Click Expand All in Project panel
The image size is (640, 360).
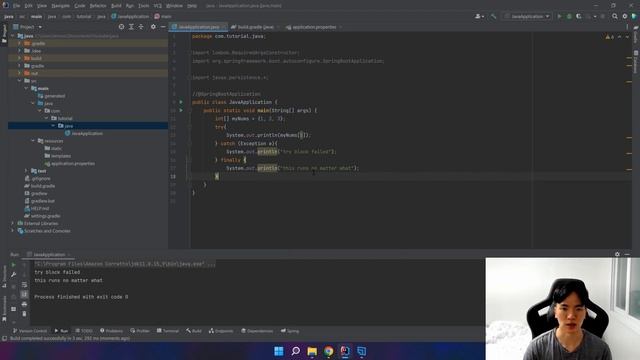coord(131,27)
